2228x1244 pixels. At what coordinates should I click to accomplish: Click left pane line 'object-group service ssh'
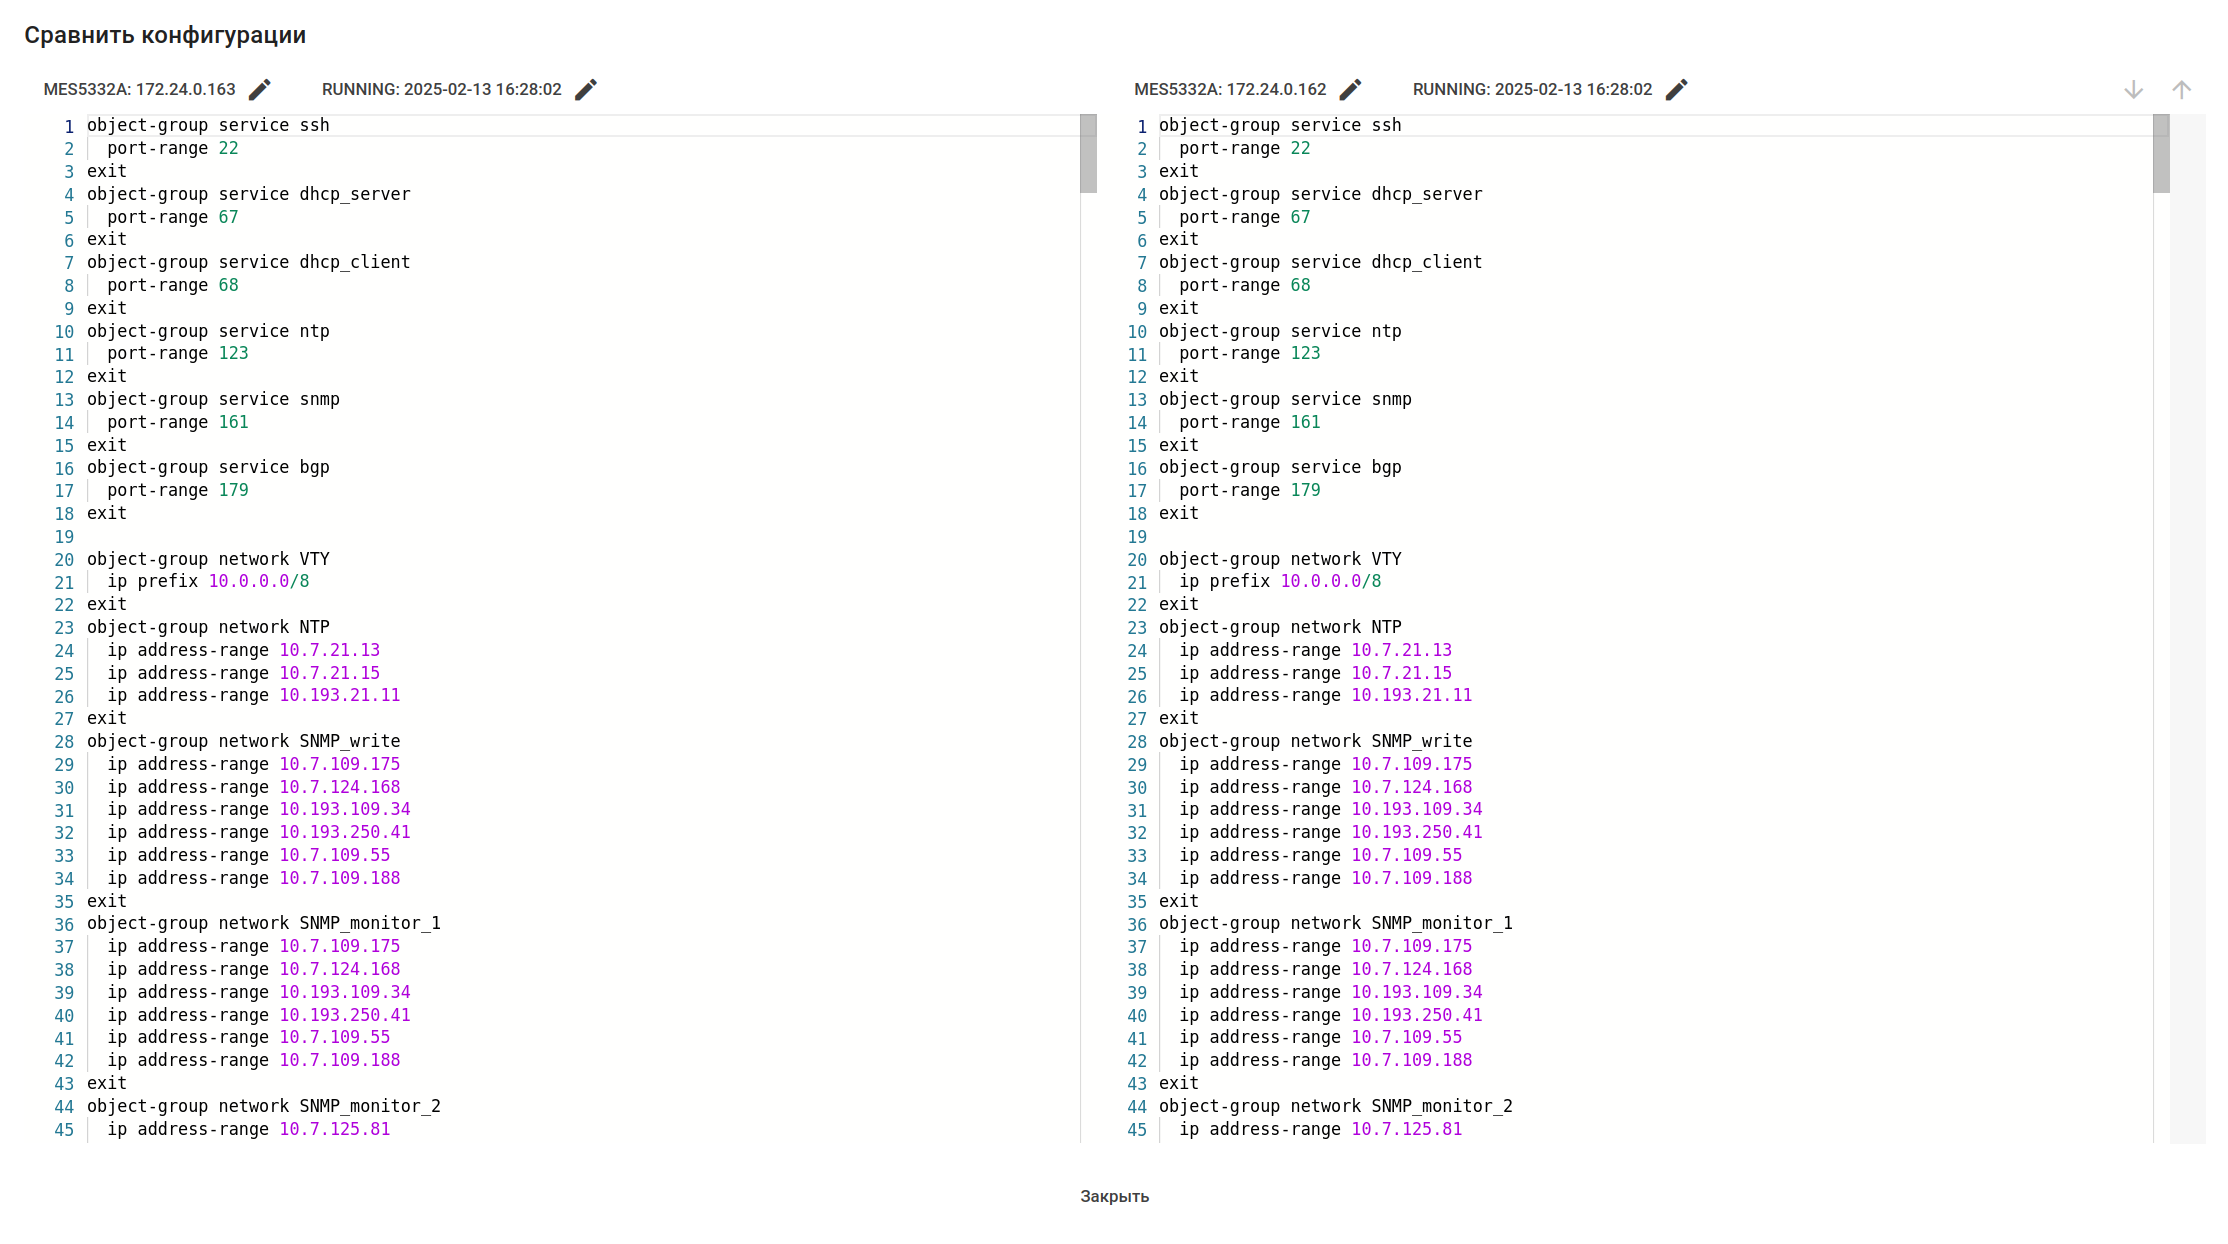tap(208, 125)
